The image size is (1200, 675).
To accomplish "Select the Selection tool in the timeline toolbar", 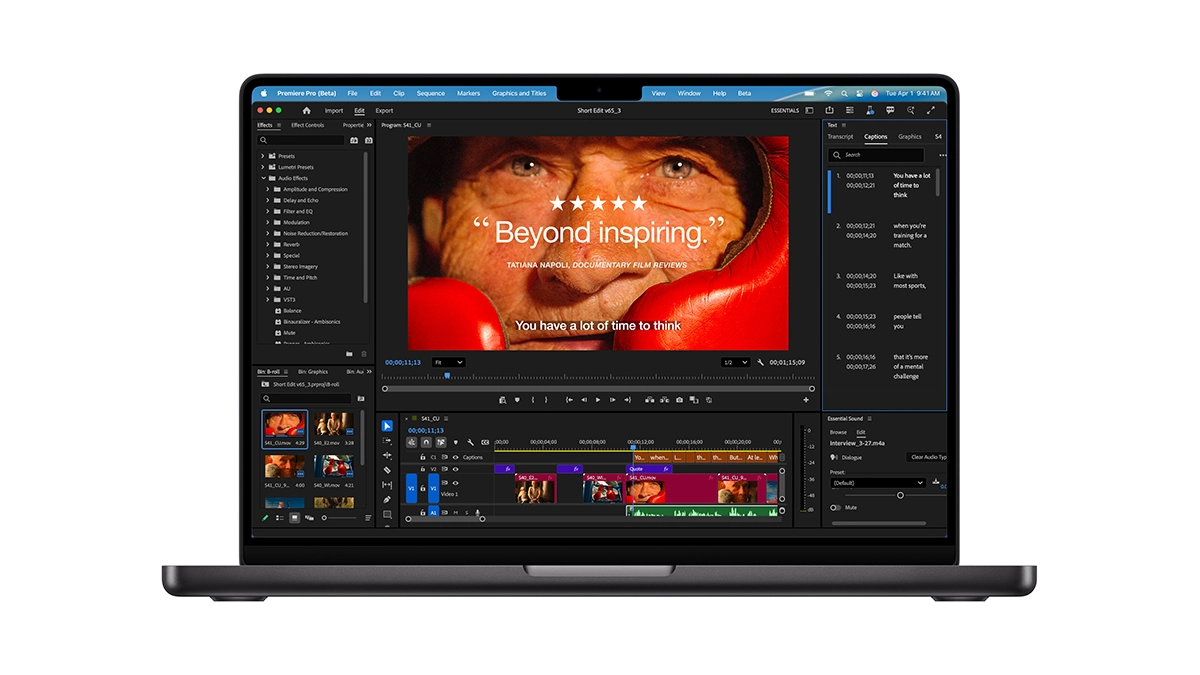I will 388,426.
